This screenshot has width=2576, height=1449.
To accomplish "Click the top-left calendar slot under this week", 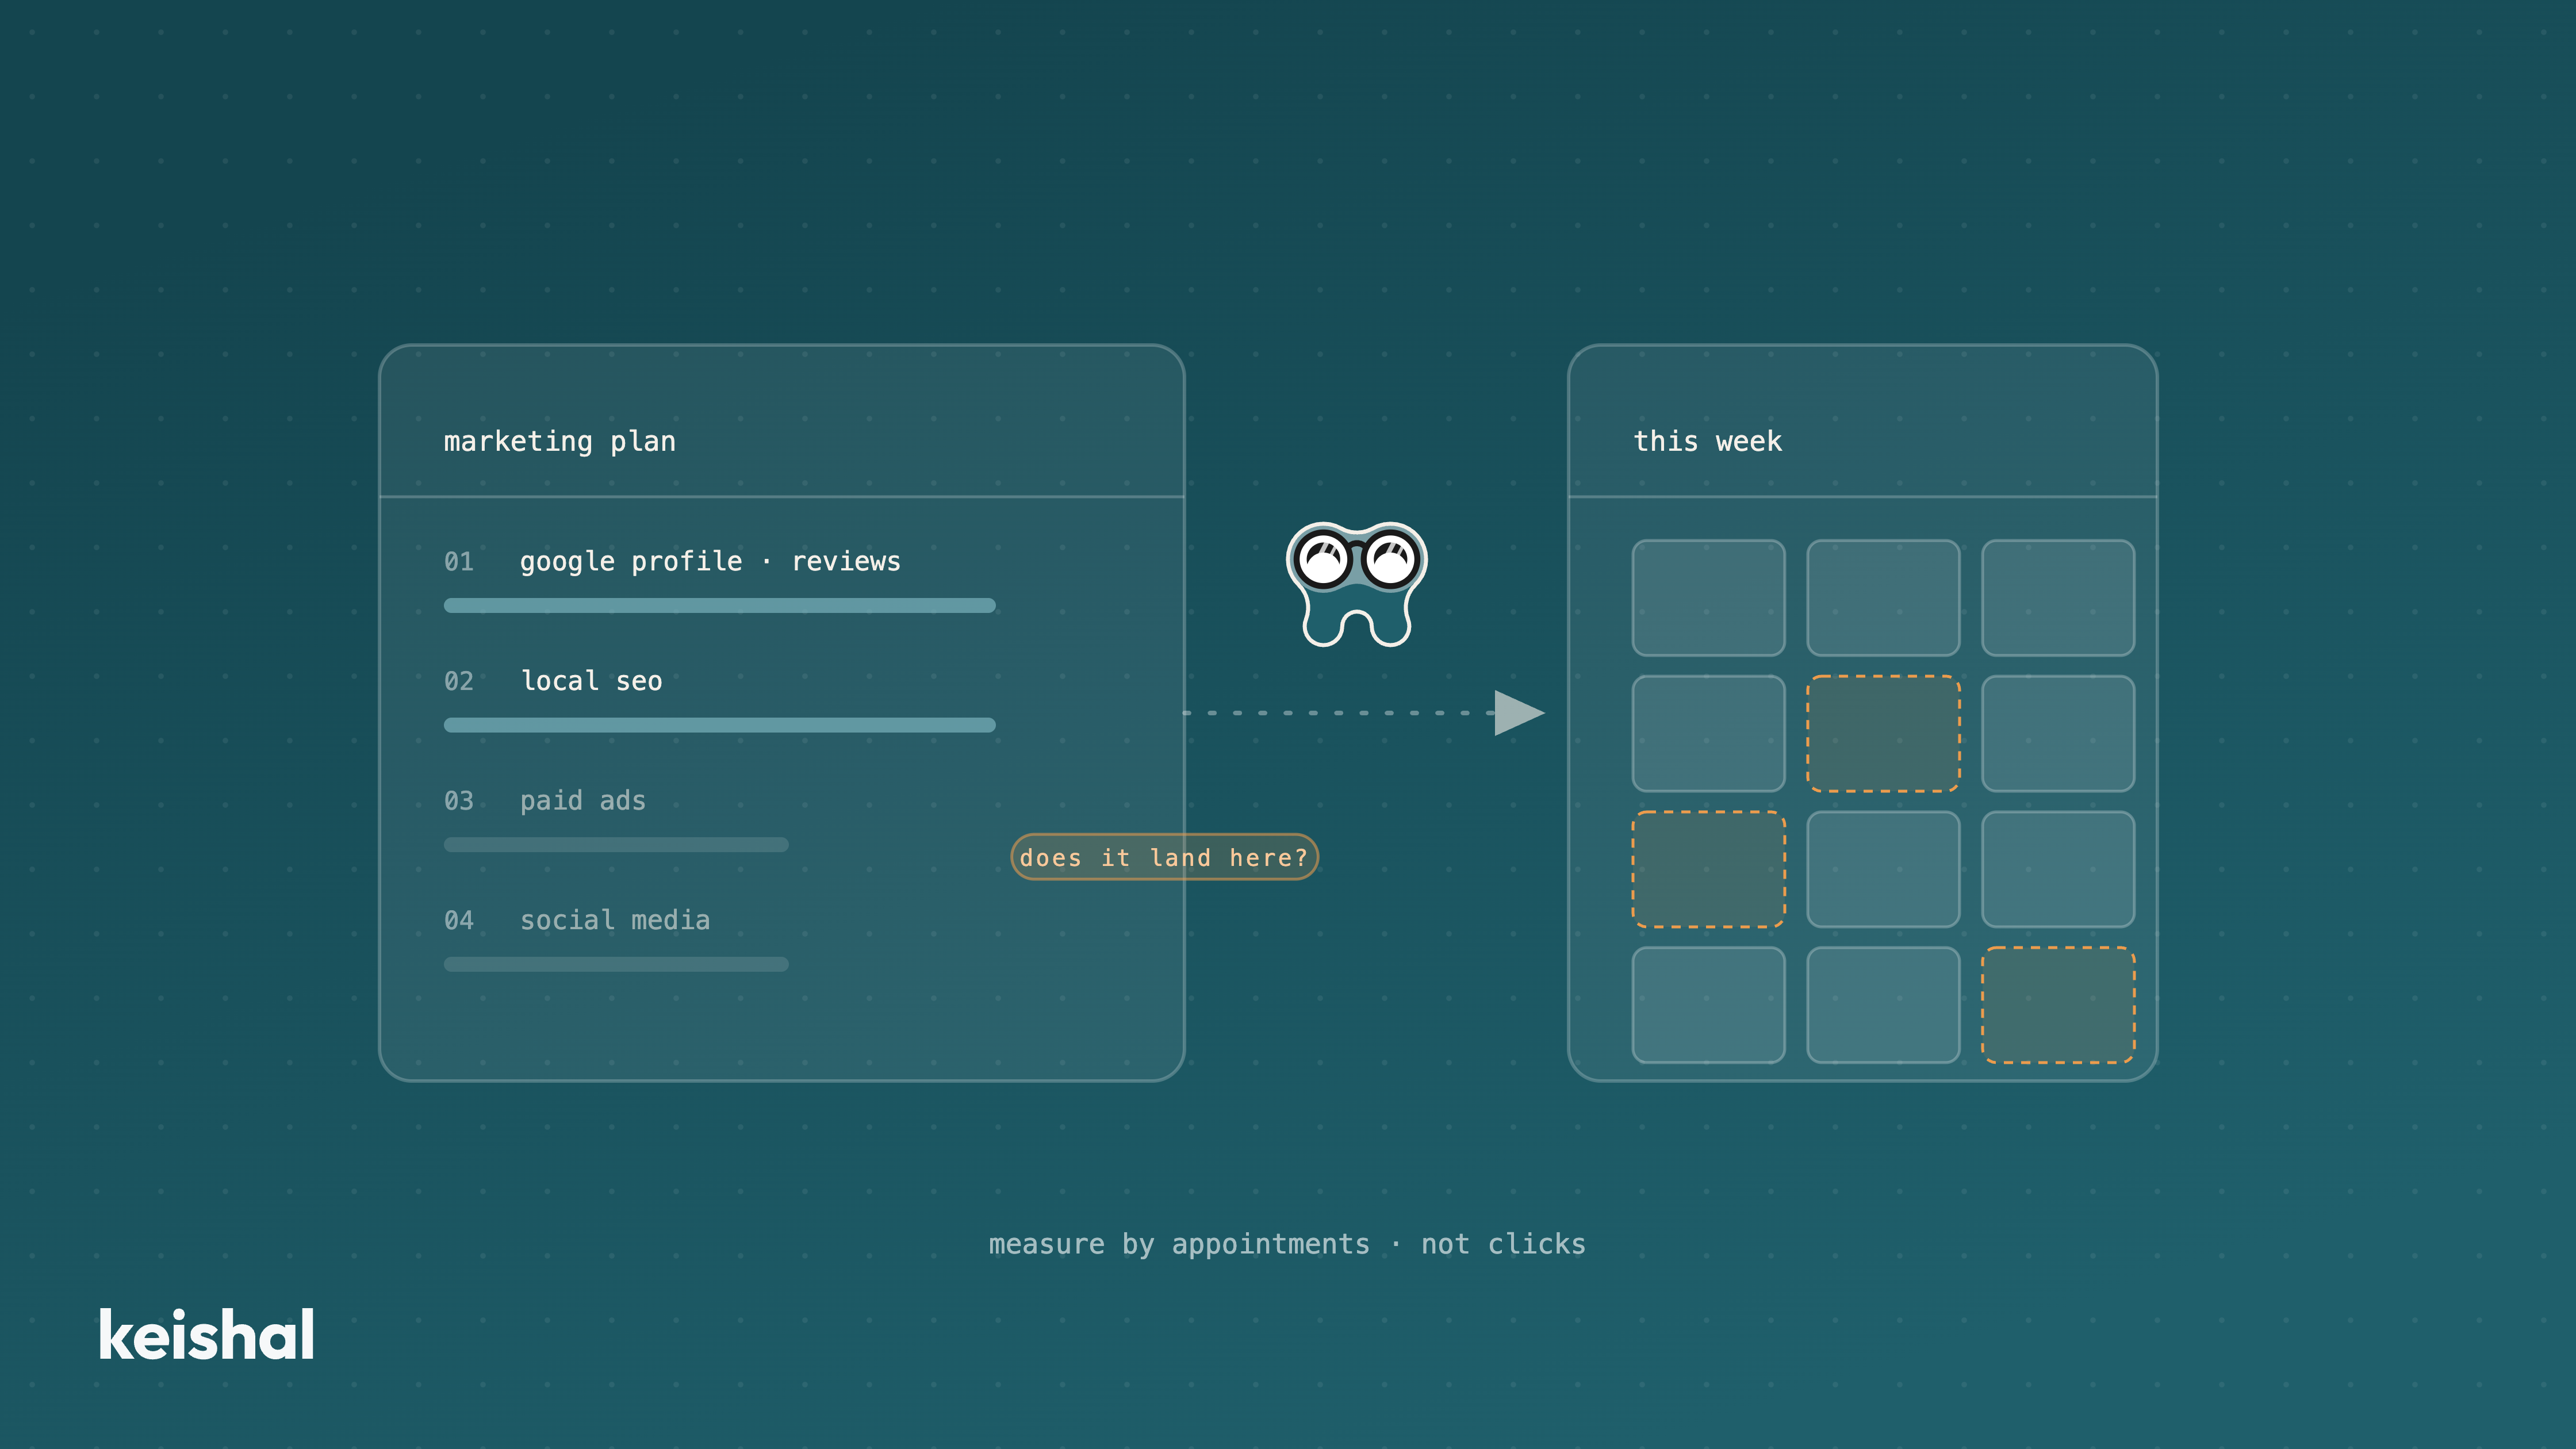I will tap(1708, 598).
